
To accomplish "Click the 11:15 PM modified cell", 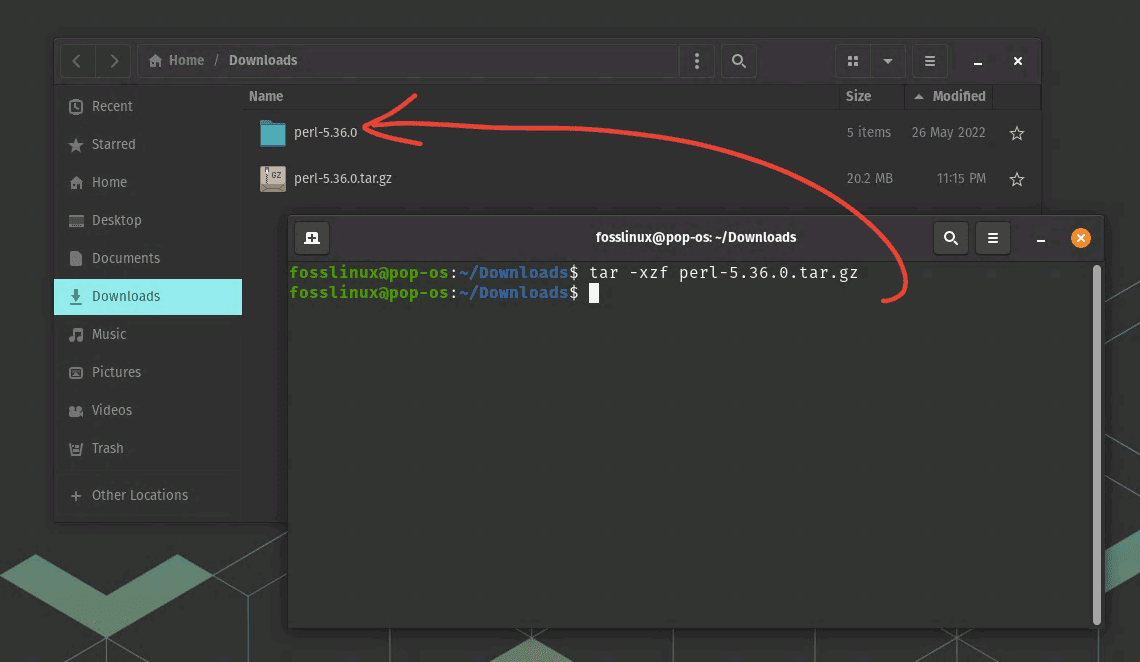I will click(x=961, y=179).
